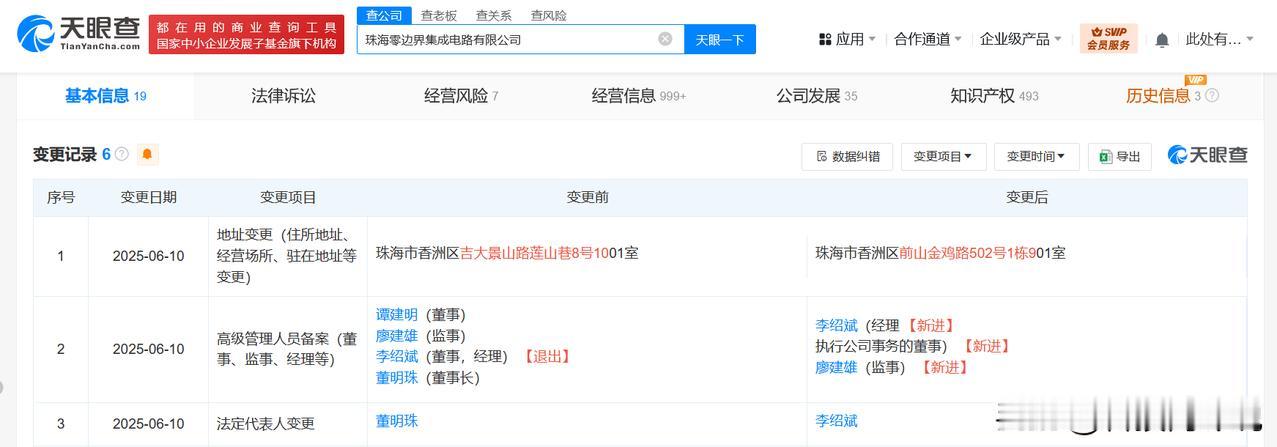
Task: Open the 应用 apps dropdown
Action: 847,39
